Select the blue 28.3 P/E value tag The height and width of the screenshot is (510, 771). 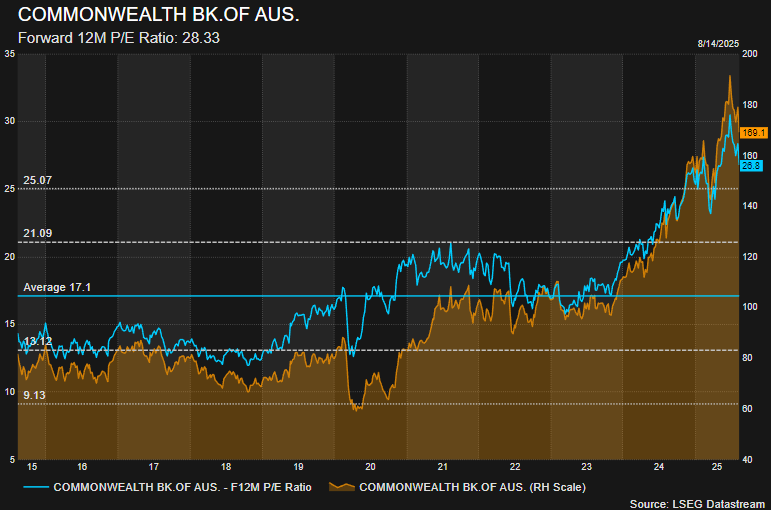pyautogui.click(x=751, y=165)
